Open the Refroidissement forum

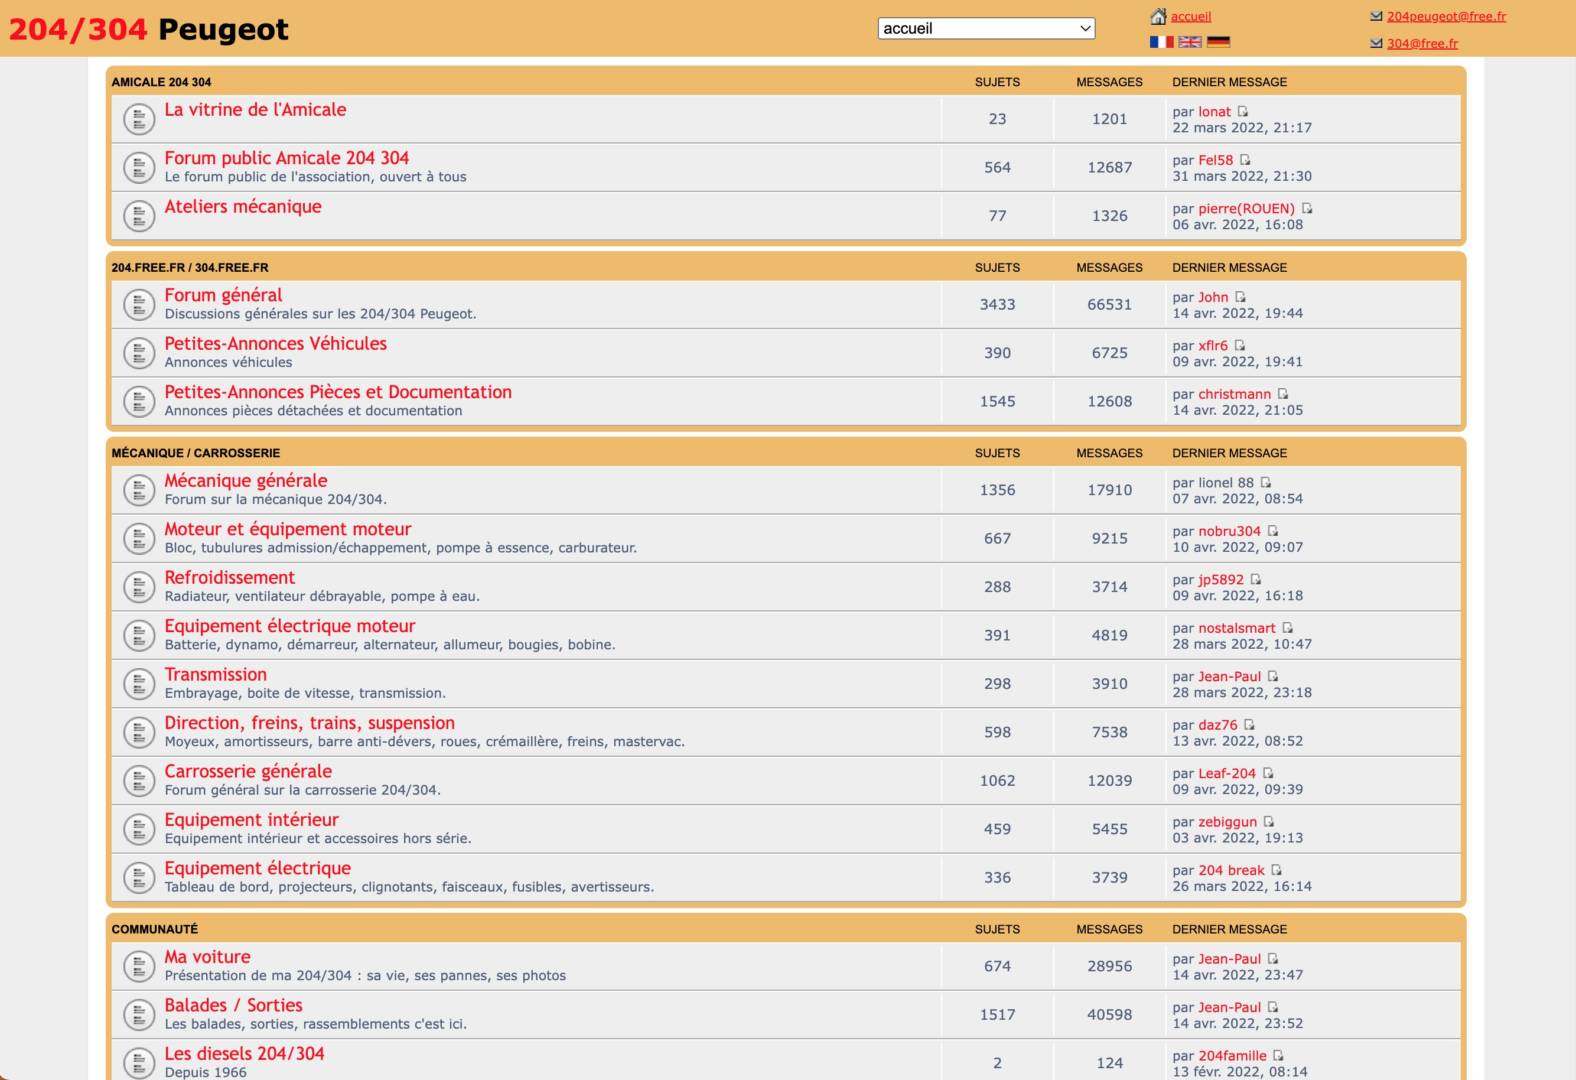pos(230,578)
